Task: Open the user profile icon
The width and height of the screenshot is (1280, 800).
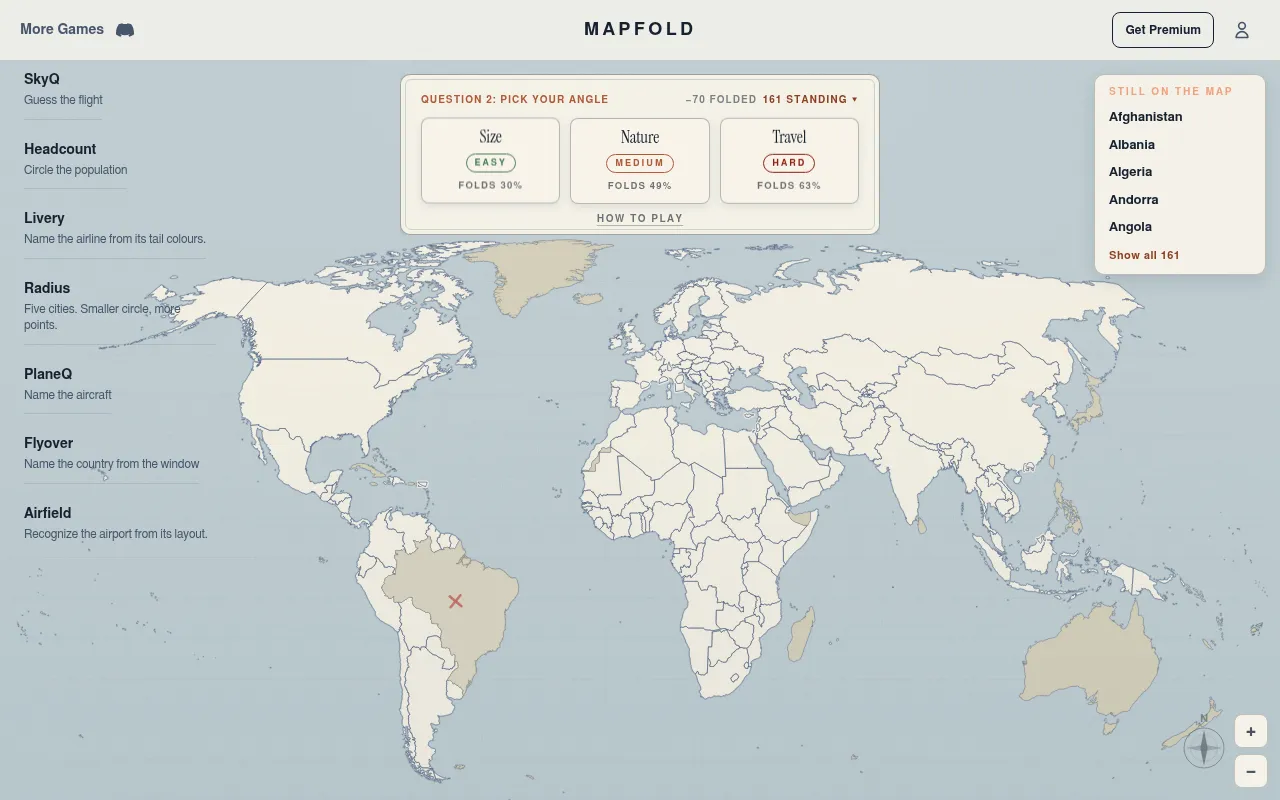Action: [1242, 30]
